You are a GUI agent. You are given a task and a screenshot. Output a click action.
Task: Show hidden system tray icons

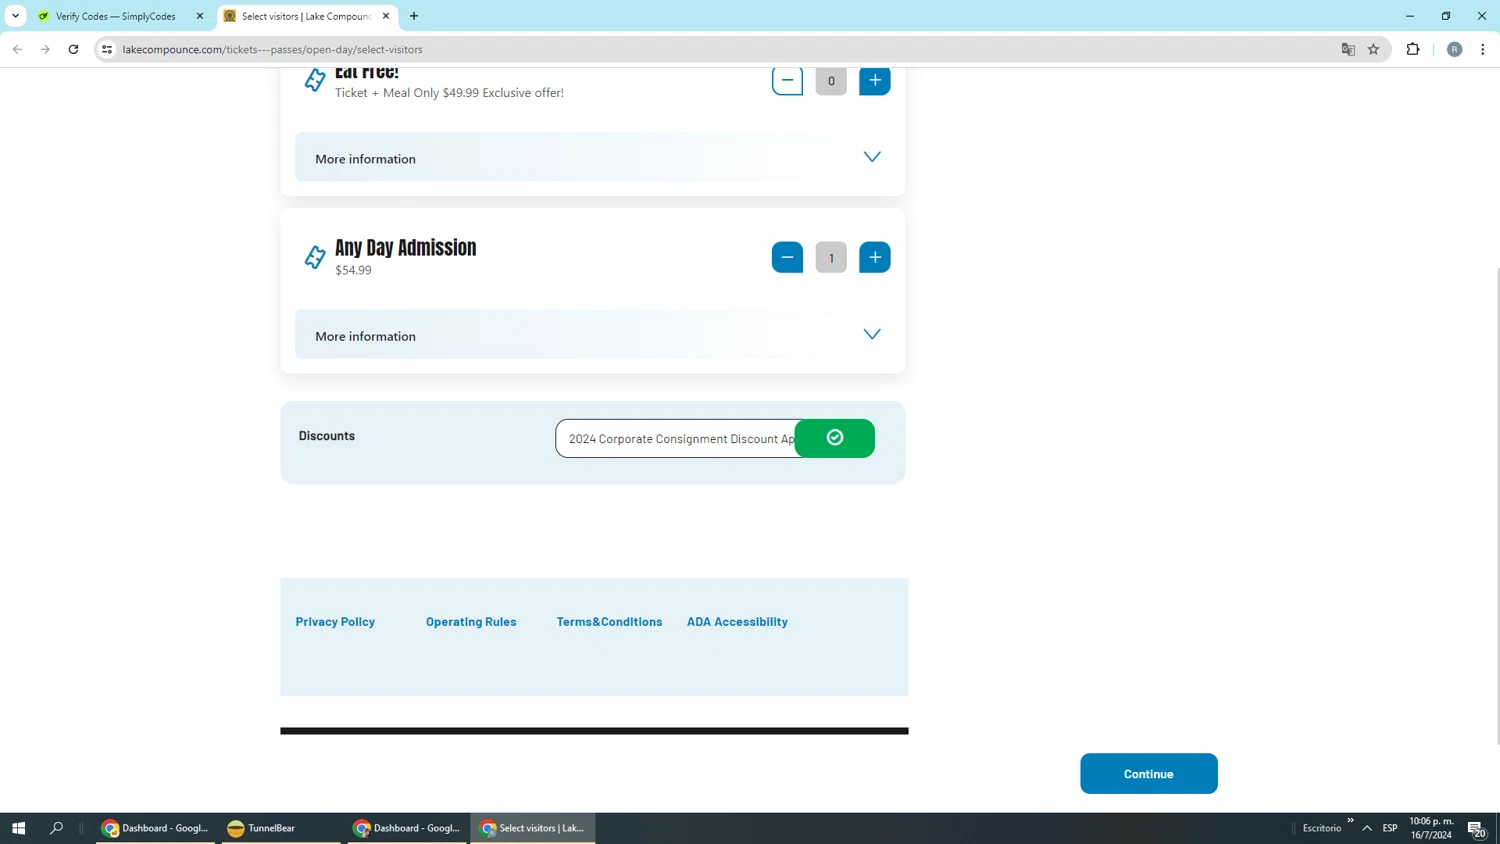[x=1367, y=828]
